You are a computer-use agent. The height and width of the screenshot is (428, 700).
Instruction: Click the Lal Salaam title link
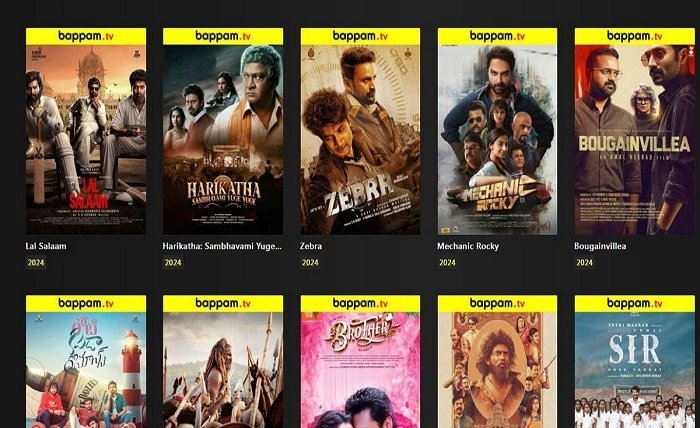(x=46, y=246)
